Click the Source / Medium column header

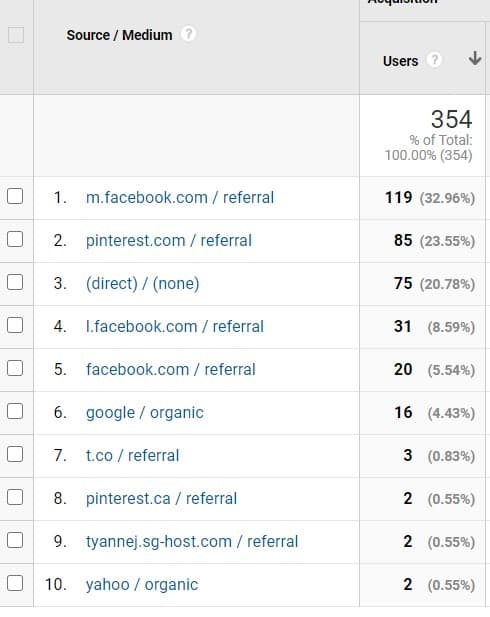tap(119, 35)
